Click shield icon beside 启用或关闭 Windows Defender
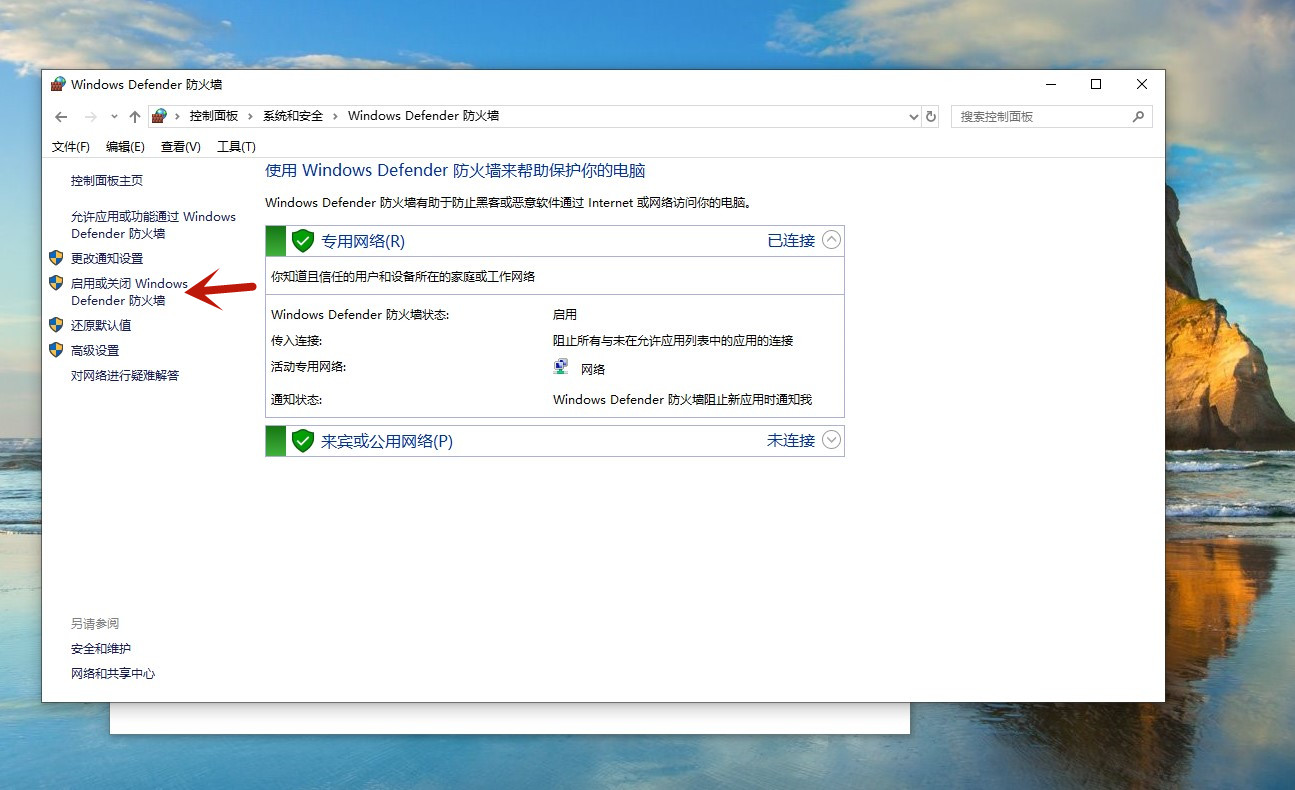Screen dimensions: 1295x790 tap(56, 283)
